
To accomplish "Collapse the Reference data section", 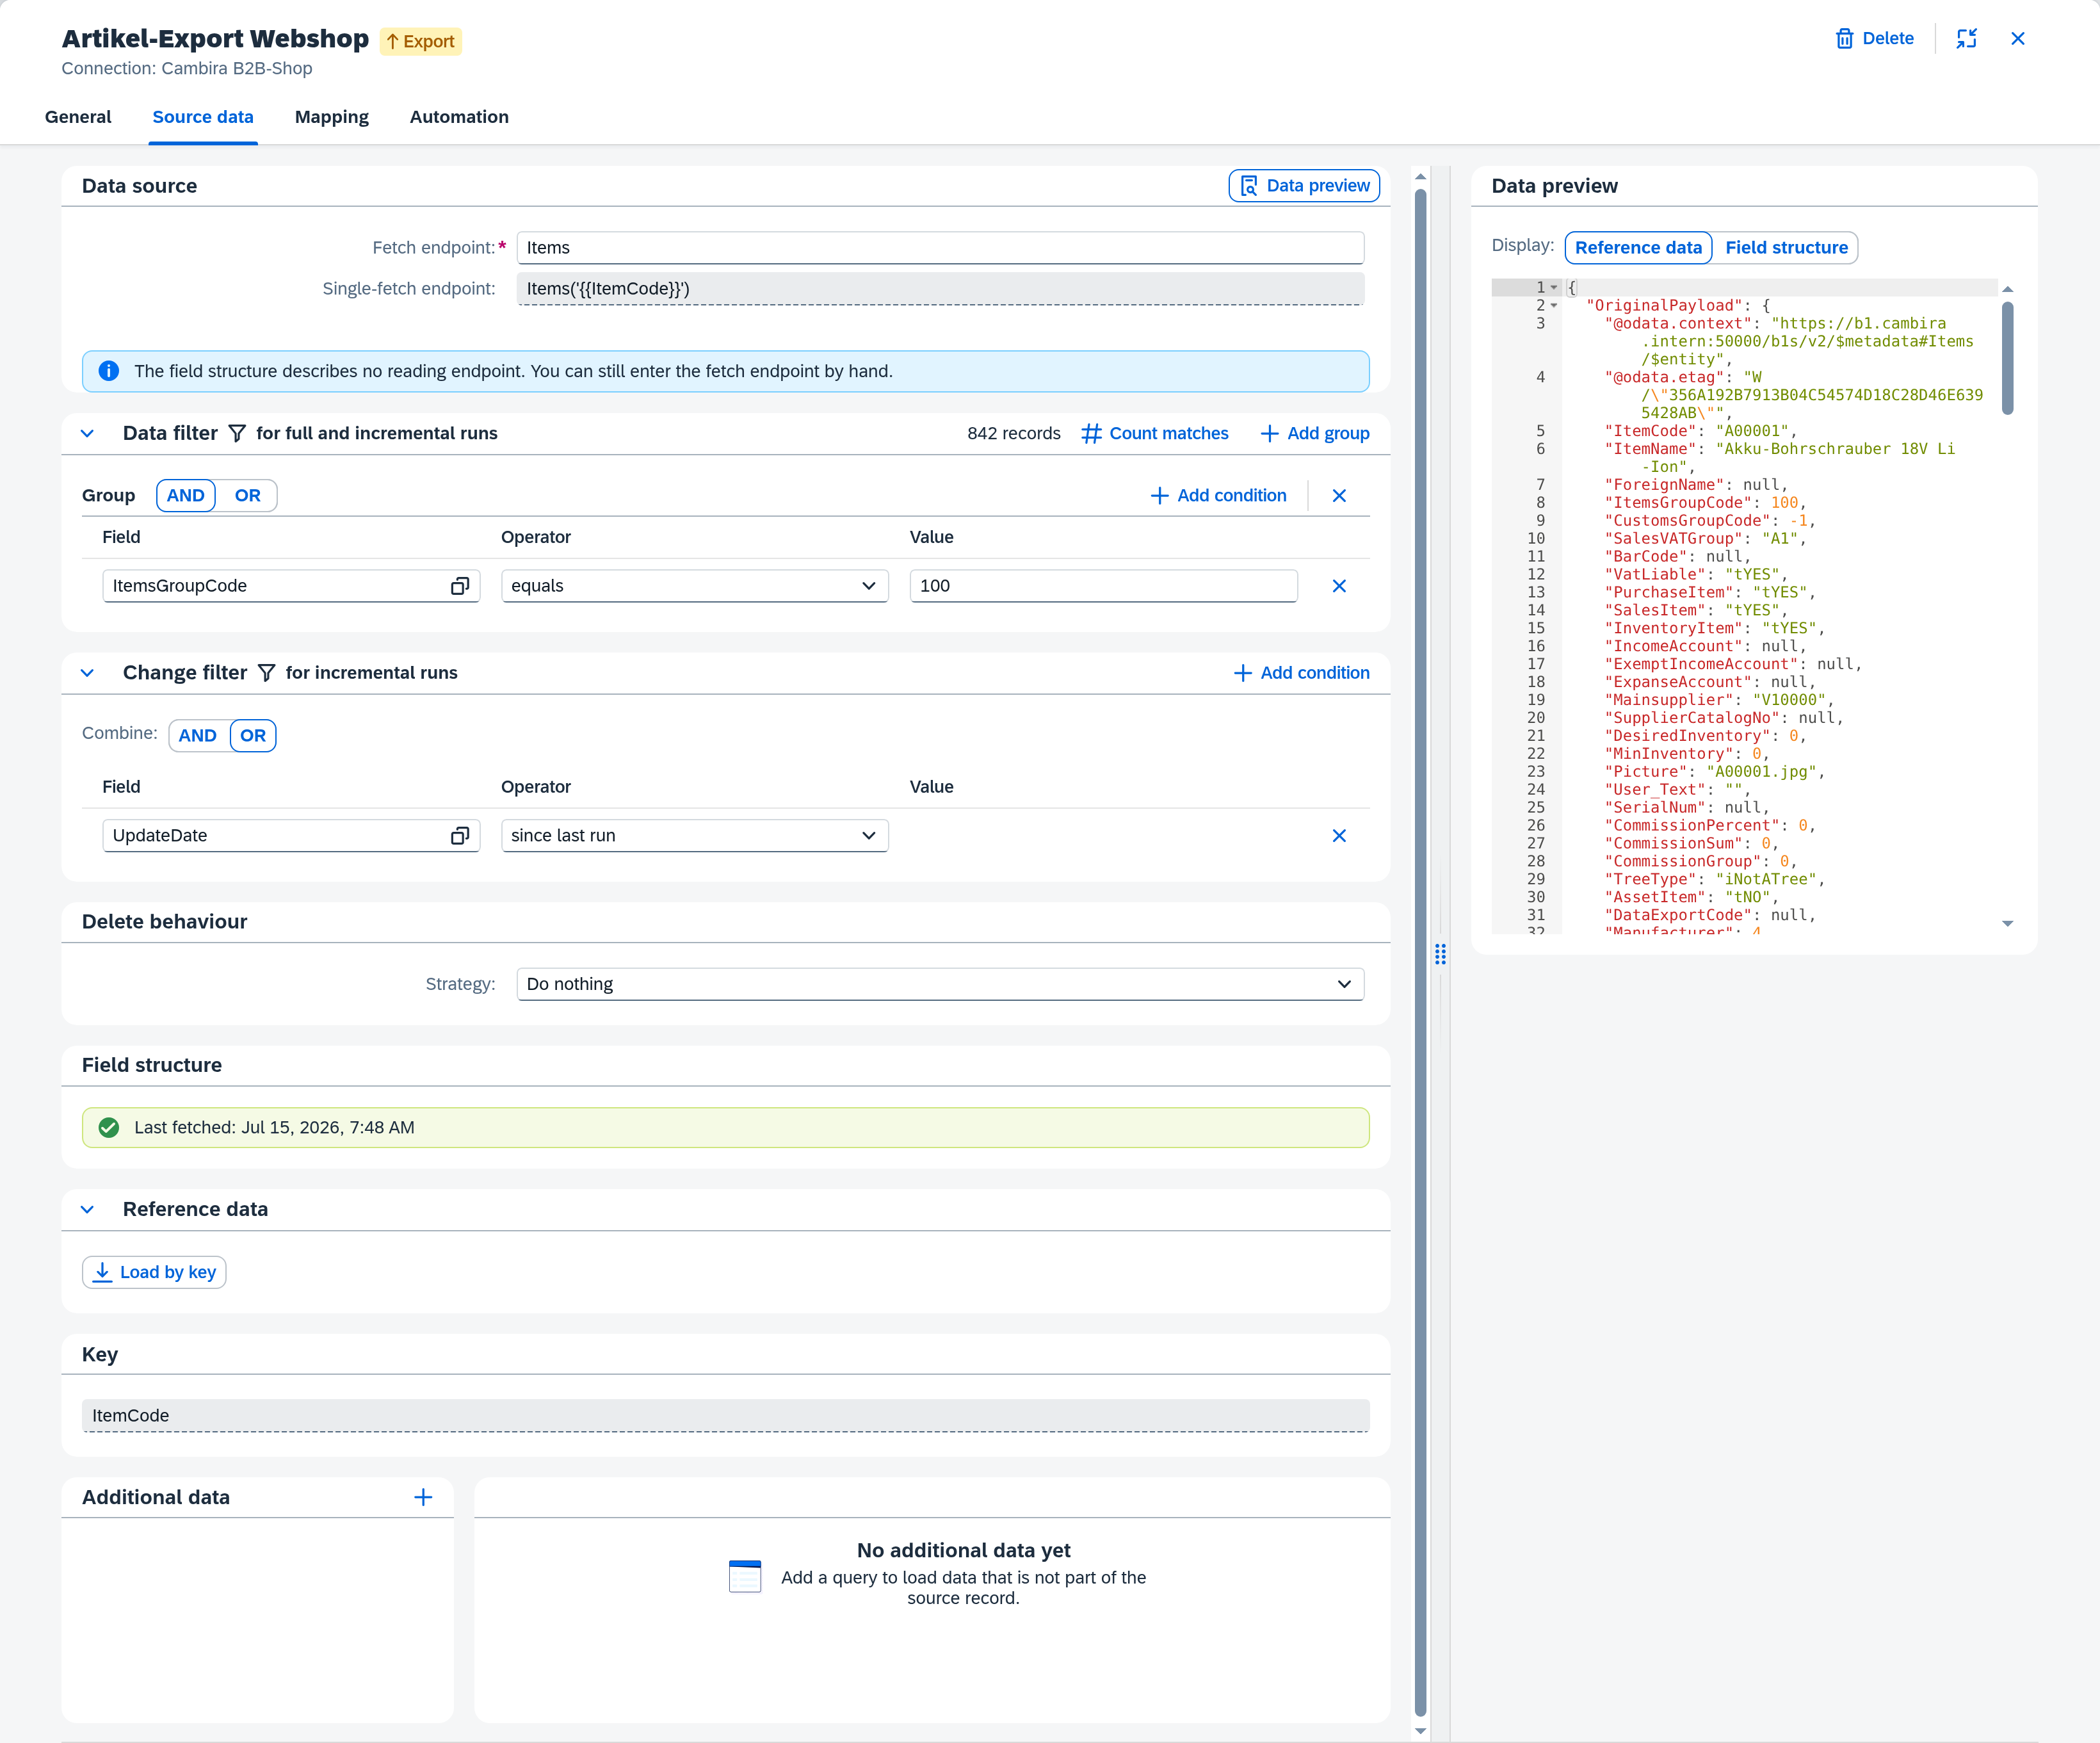I will (x=87, y=1209).
